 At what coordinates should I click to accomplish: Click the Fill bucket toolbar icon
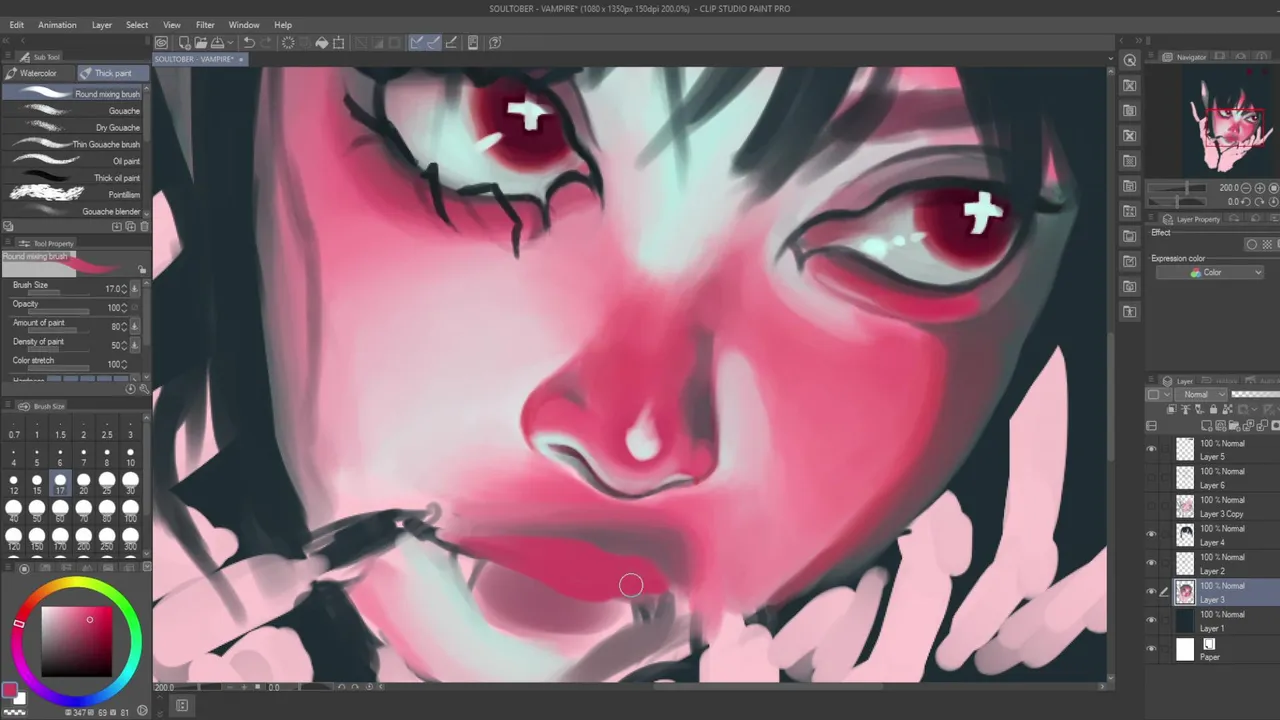(322, 43)
